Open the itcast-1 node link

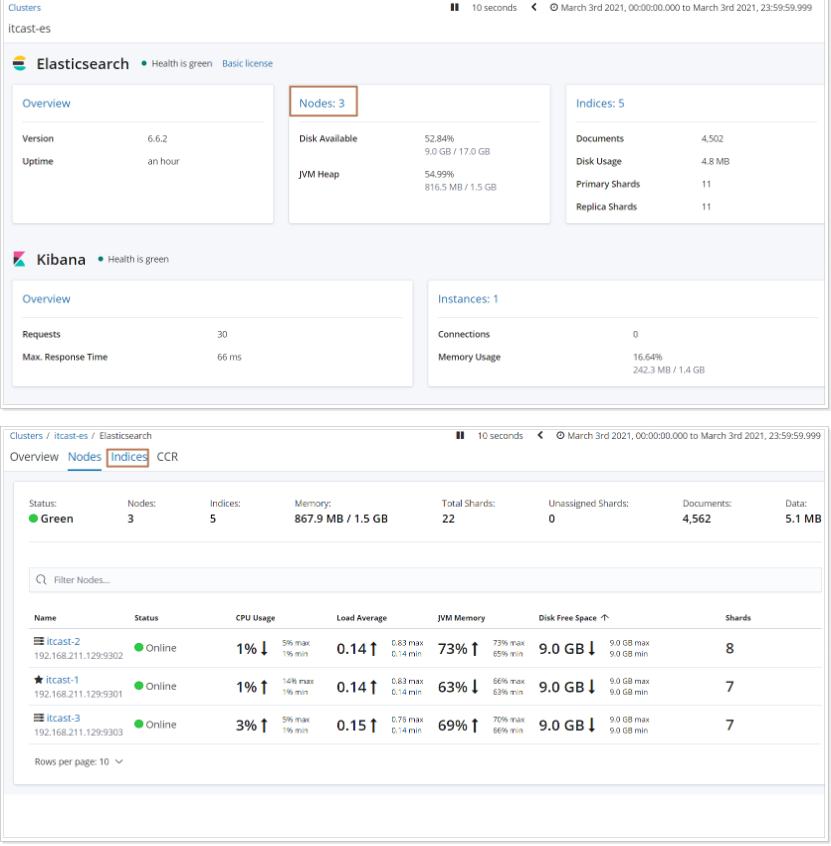coord(62,679)
